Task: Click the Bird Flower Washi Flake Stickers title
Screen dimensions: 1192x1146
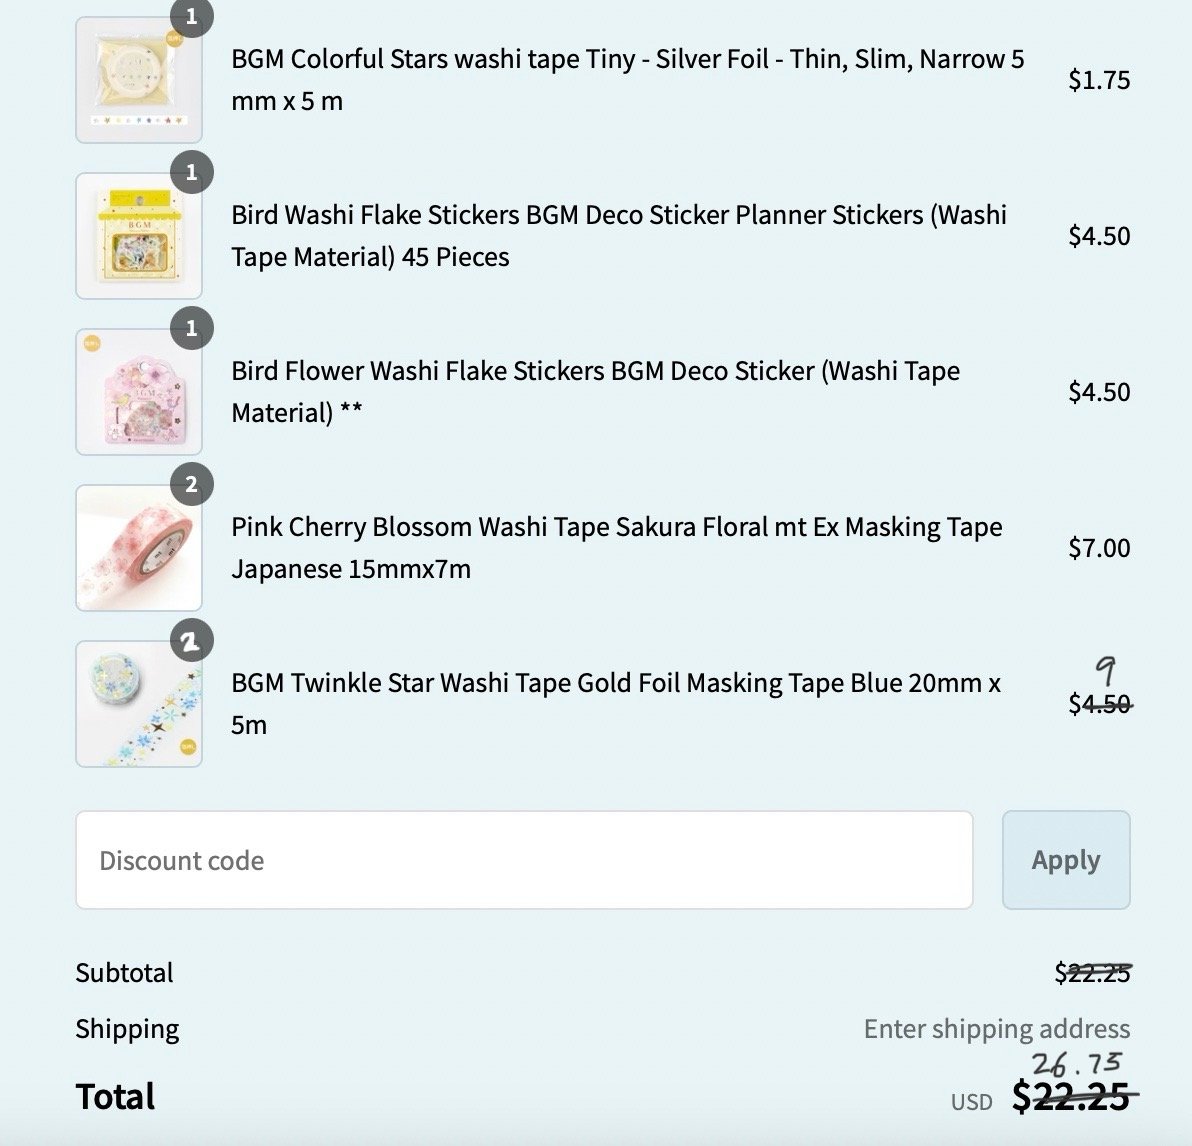Action: point(595,392)
